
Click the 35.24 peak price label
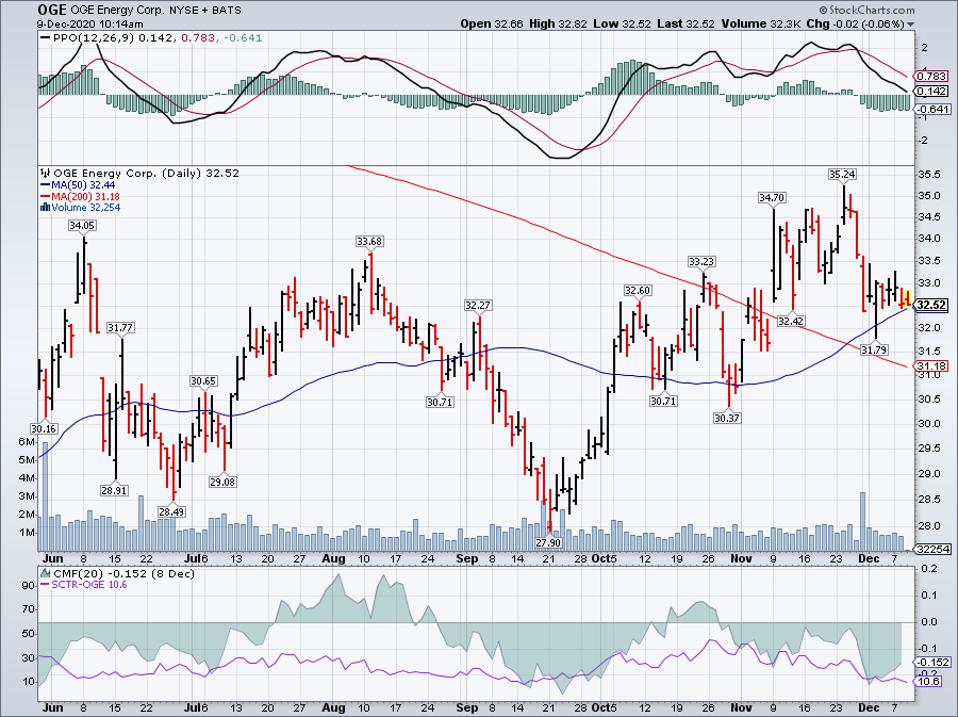click(x=842, y=175)
